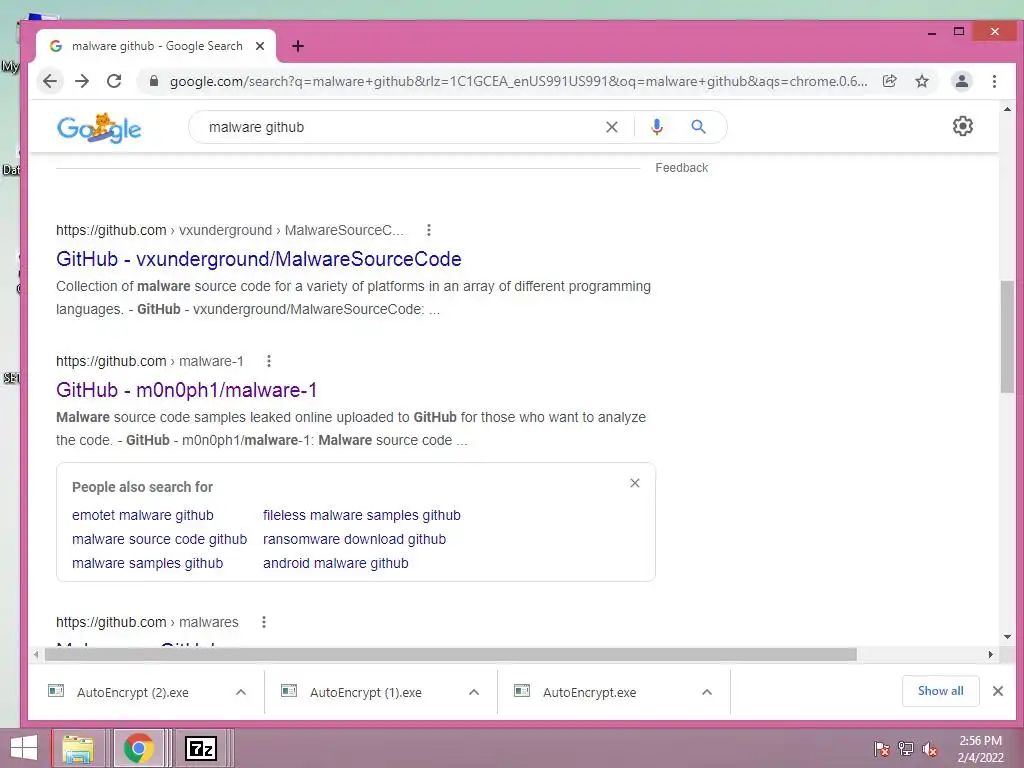Go forward one page in Chrome
Screen dimensions: 1024x768
[x=82, y=81]
